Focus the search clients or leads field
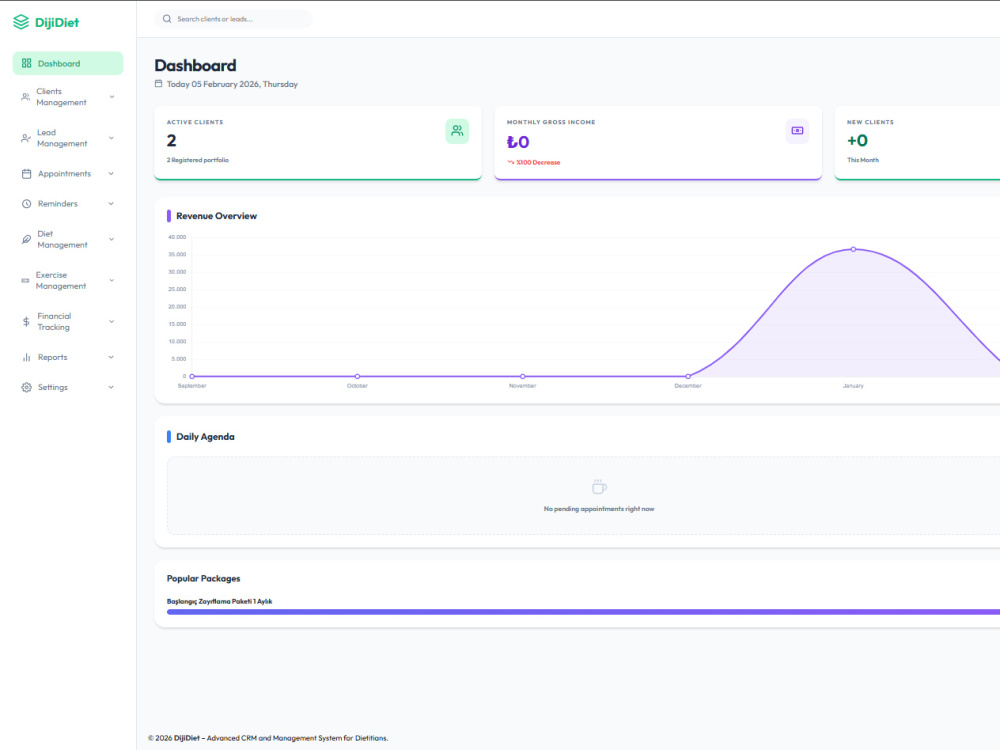 click(x=233, y=19)
